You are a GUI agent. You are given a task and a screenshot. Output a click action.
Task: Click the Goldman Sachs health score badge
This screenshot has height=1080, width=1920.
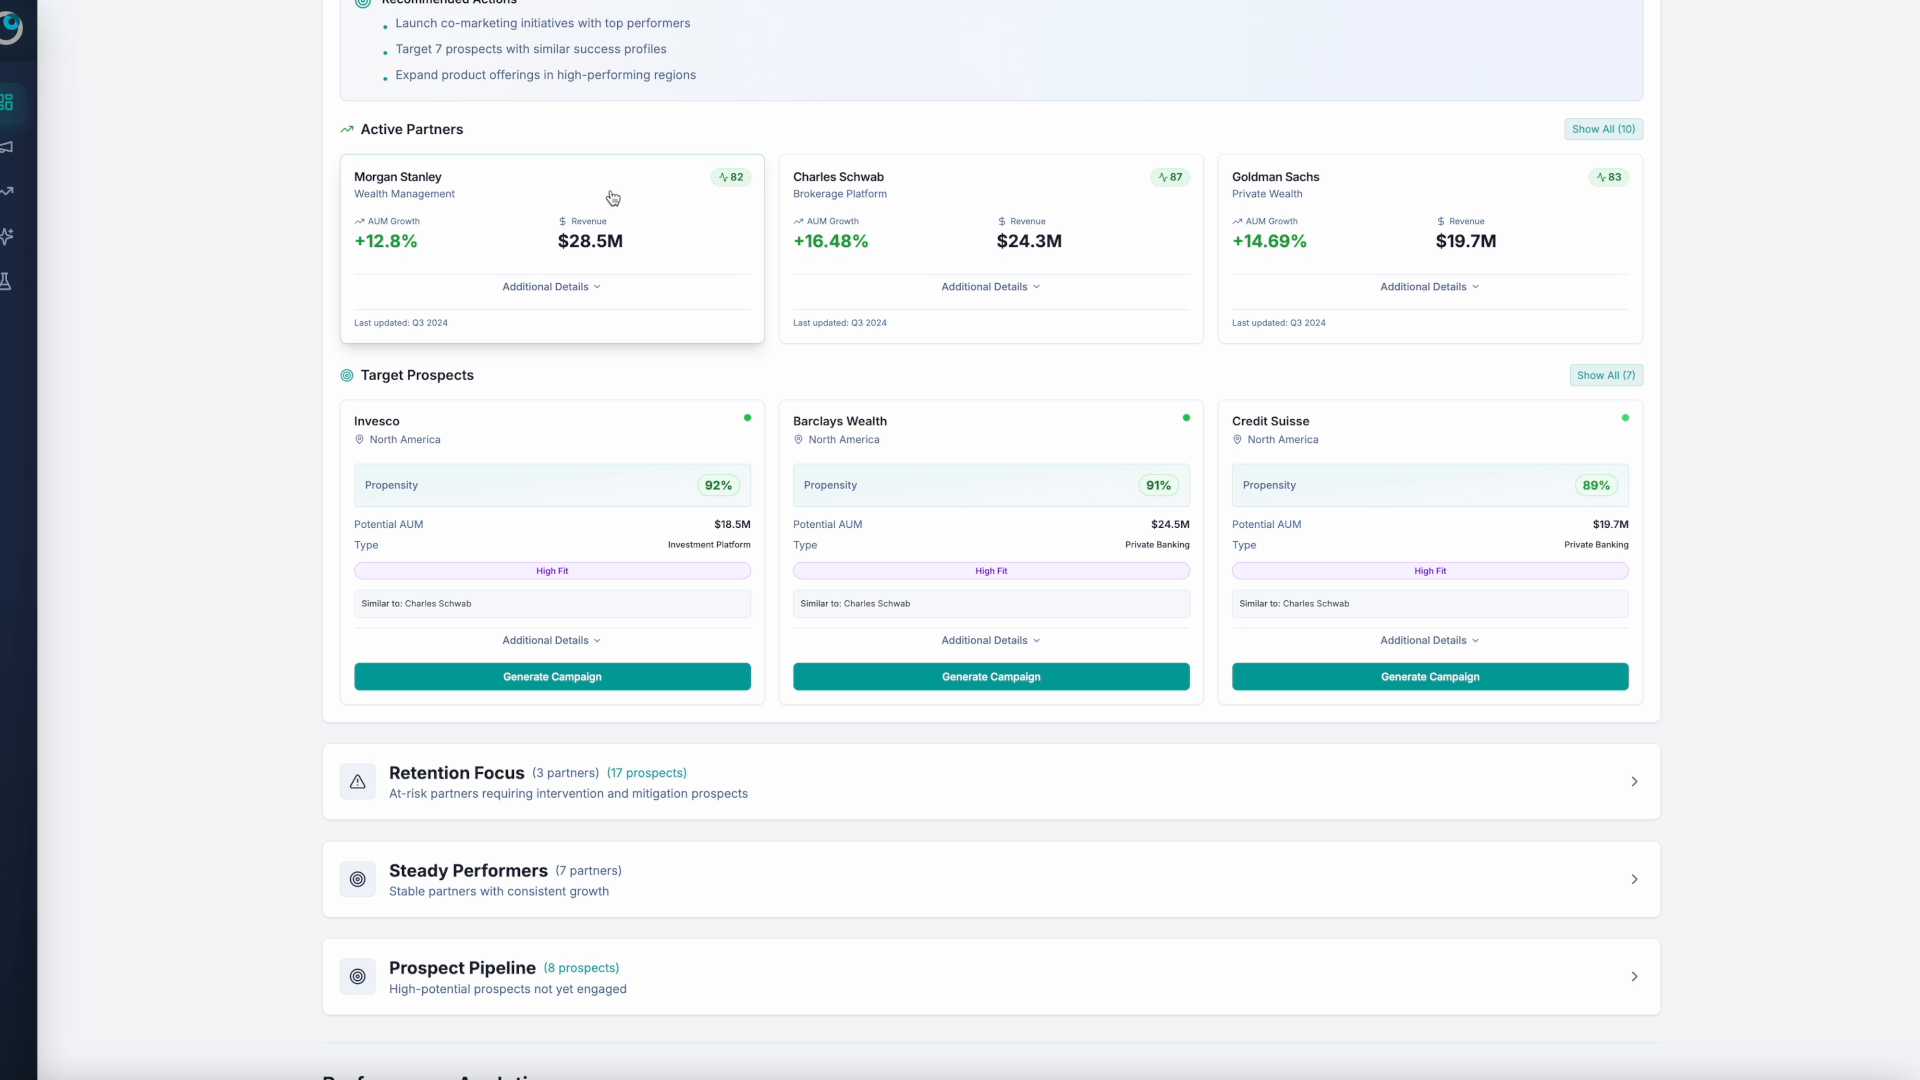tap(1608, 177)
